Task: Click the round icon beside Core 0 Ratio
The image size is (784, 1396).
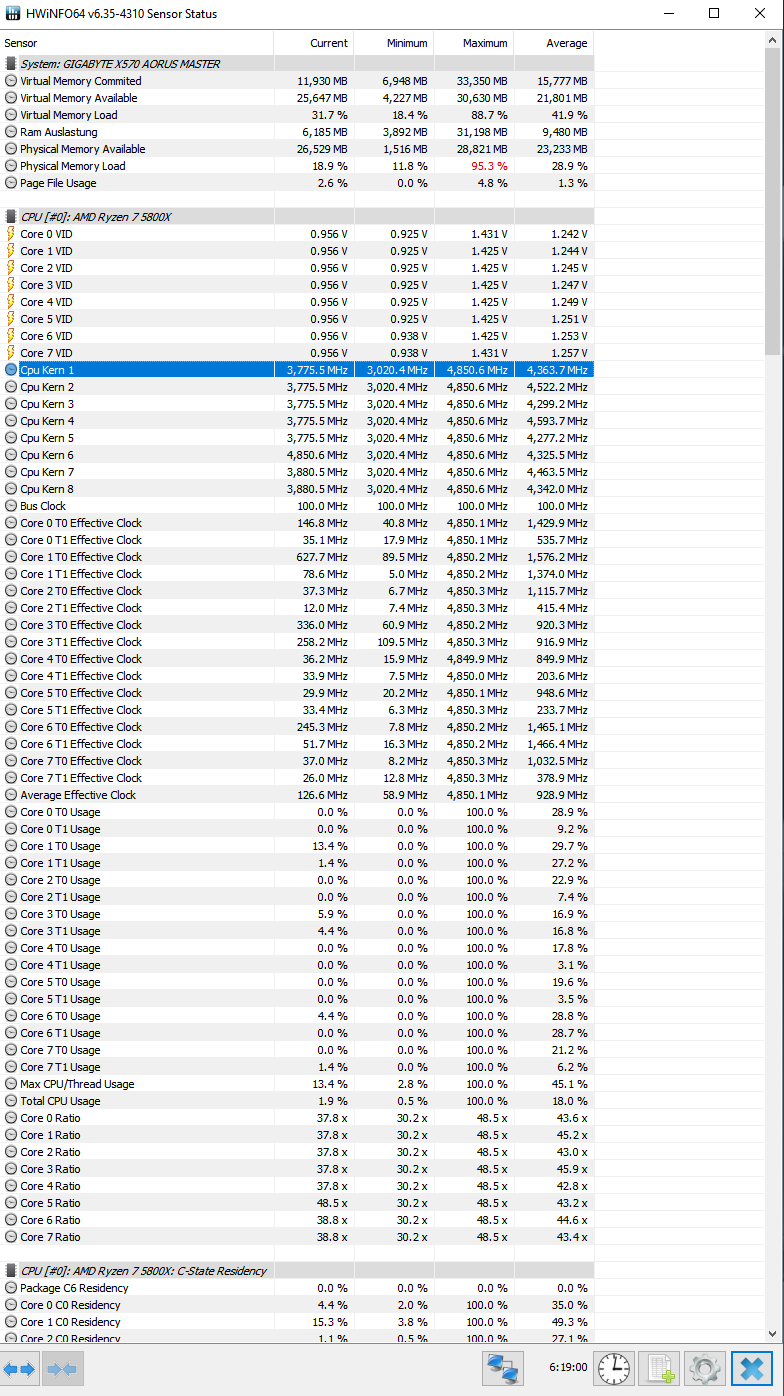Action: (x=11, y=1118)
